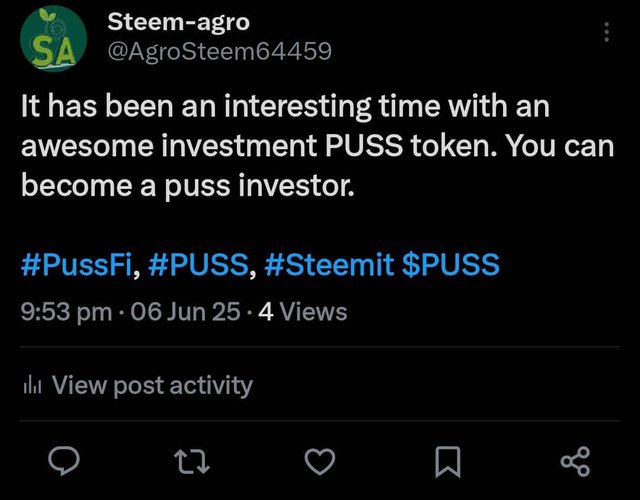Click the reply speech bubble icon
Image resolution: width=640 pixels, height=500 pixels.
pos(64,461)
